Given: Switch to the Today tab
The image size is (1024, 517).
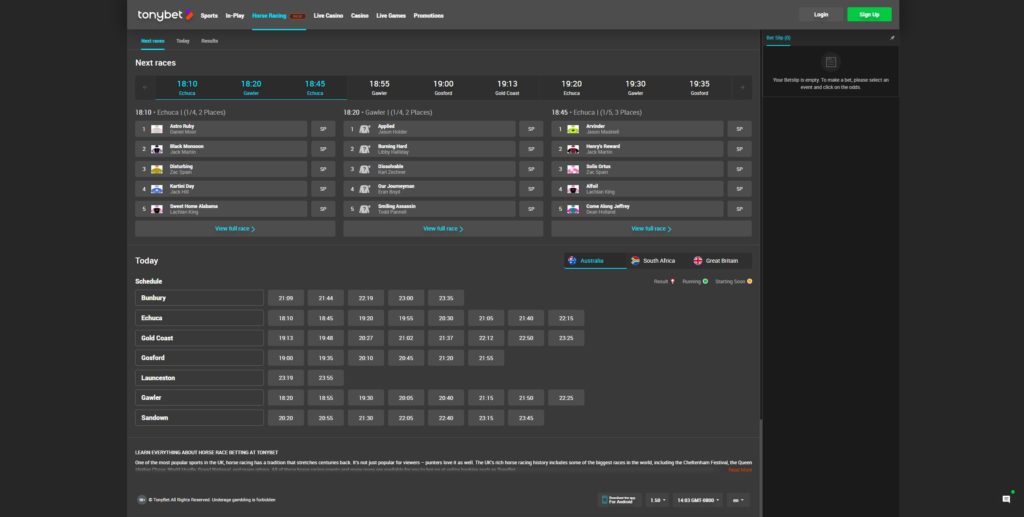Looking at the screenshot, I should pyautogui.click(x=183, y=41).
